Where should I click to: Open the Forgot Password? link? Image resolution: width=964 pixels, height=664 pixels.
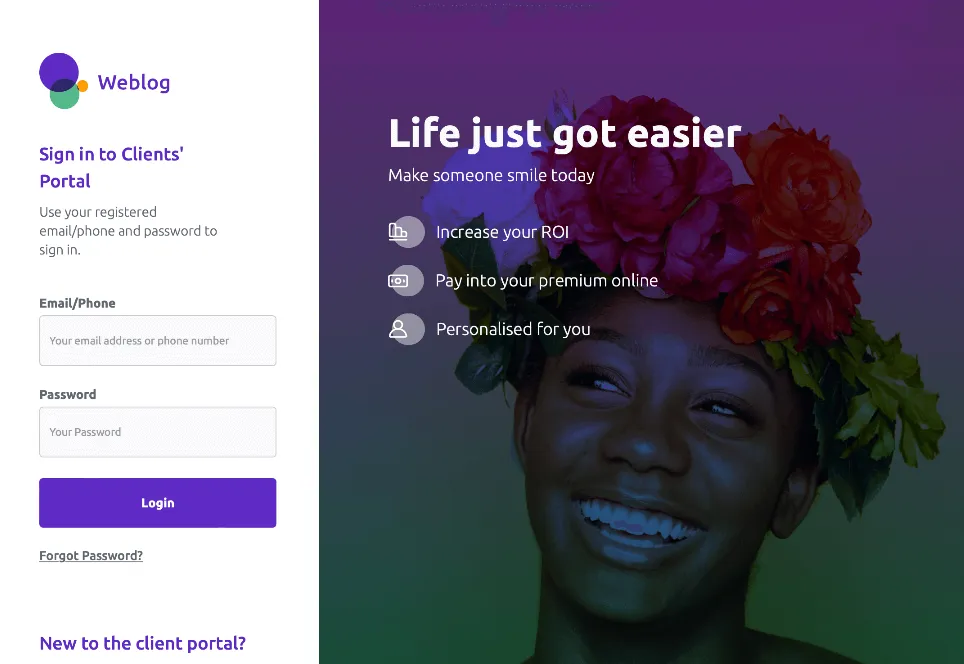(91, 556)
